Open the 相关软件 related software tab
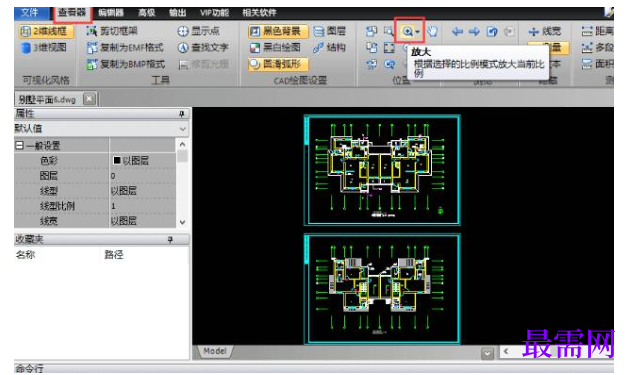Image resolution: width=634 pixels, height=375 pixels. click(x=259, y=13)
